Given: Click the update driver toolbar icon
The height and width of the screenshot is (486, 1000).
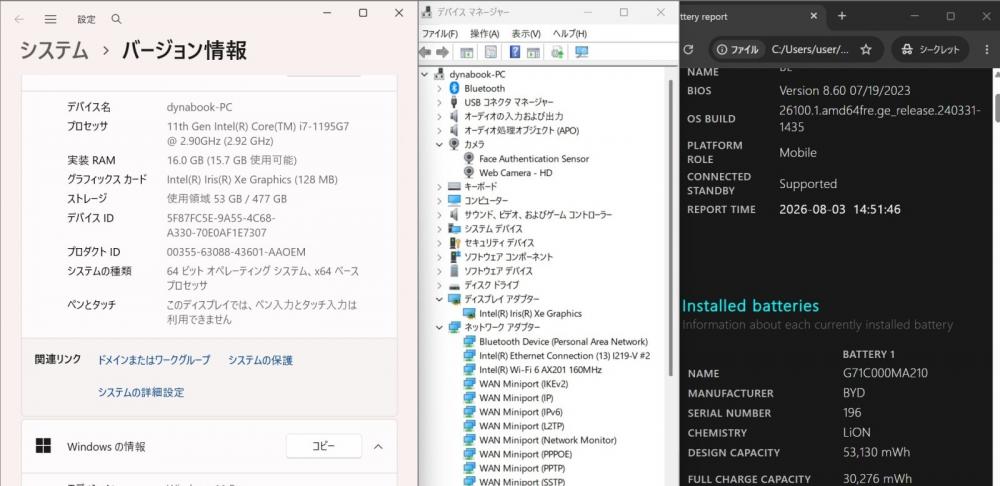Looking at the screenshot, I should pos(557,52).
